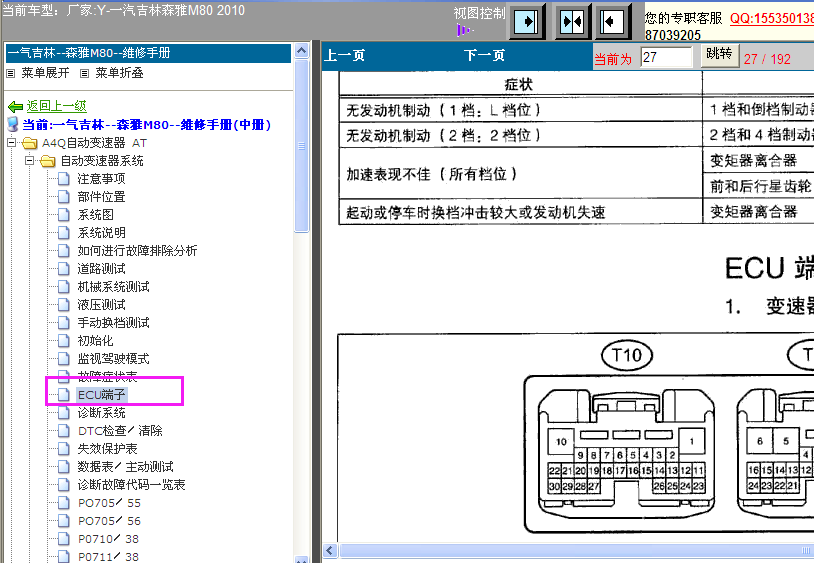The height and width of the screenshot is (563, 814).
Task: Click 菜单折叠 to collapse menu
Action: tap(119, 73)
